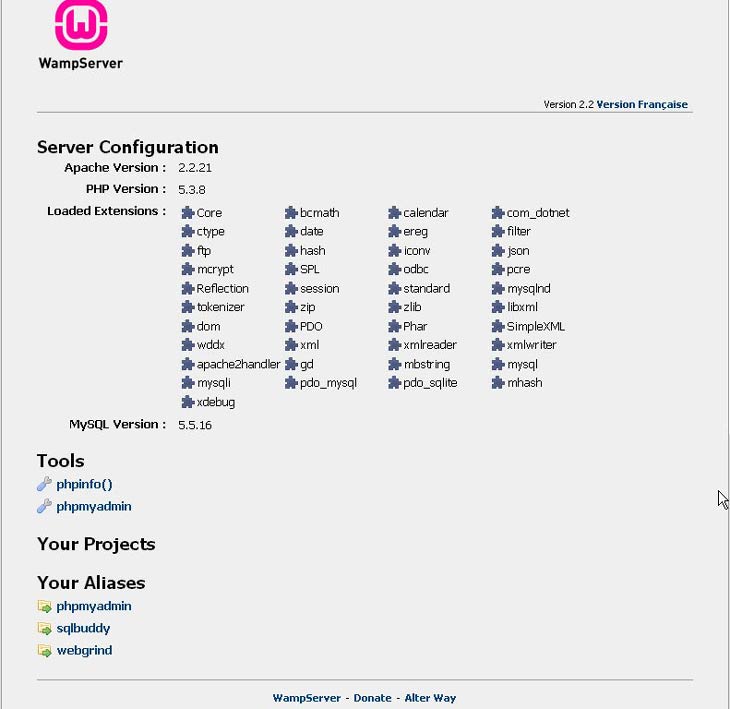Open phpmyadmin under Your Aliases
Screen dimensions: 730x709
point(94,606)
